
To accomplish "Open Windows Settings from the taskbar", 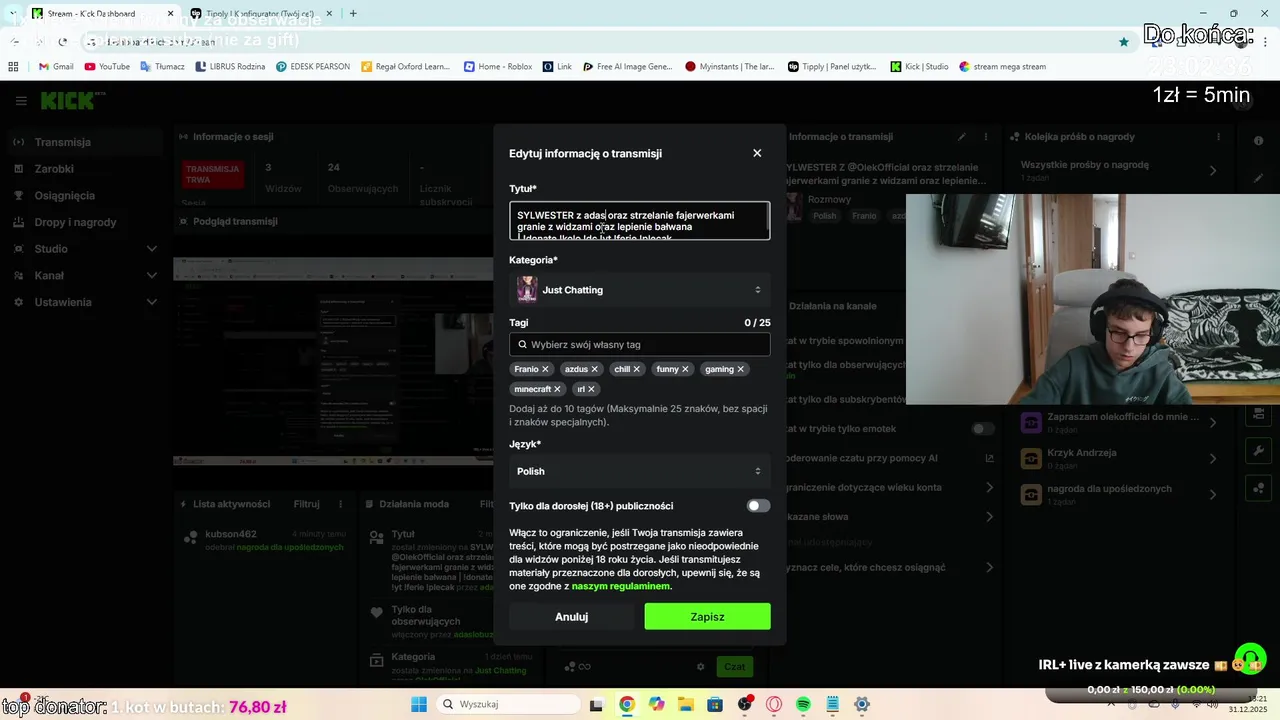I will 862,704.
